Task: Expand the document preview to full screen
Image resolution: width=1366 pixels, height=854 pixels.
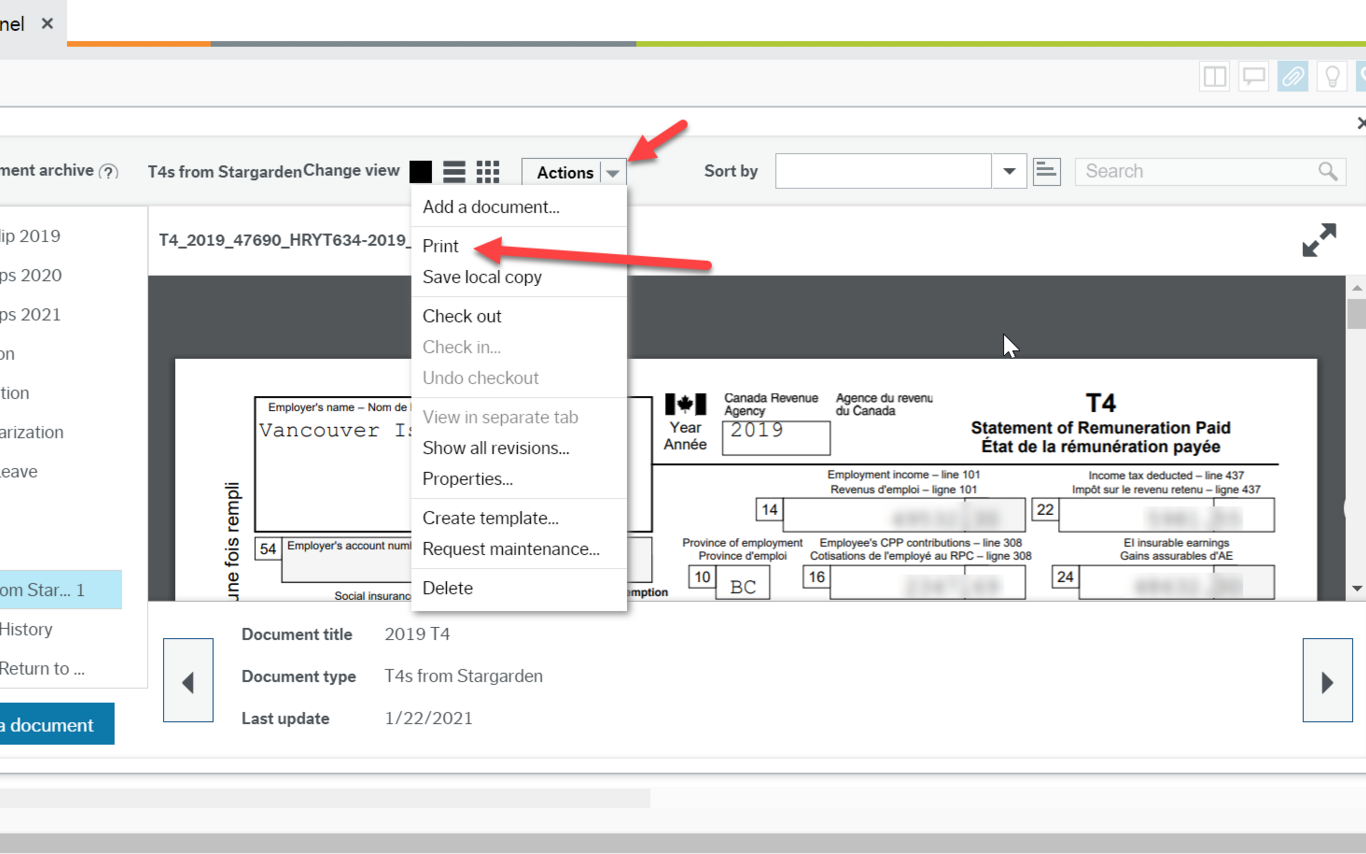Action: pos(1320,240)
